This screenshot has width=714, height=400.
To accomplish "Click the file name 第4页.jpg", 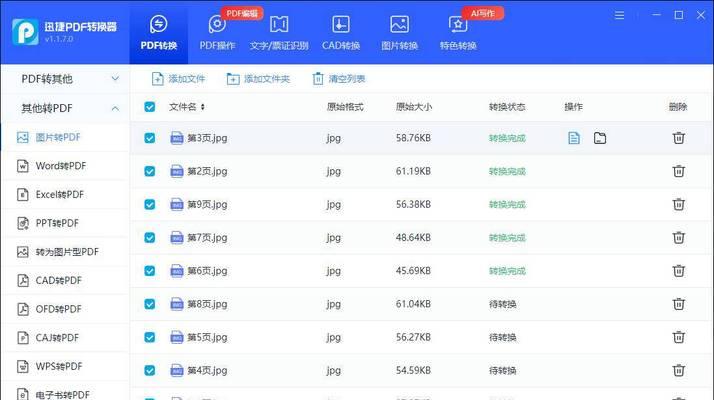I will coord(207,371).
